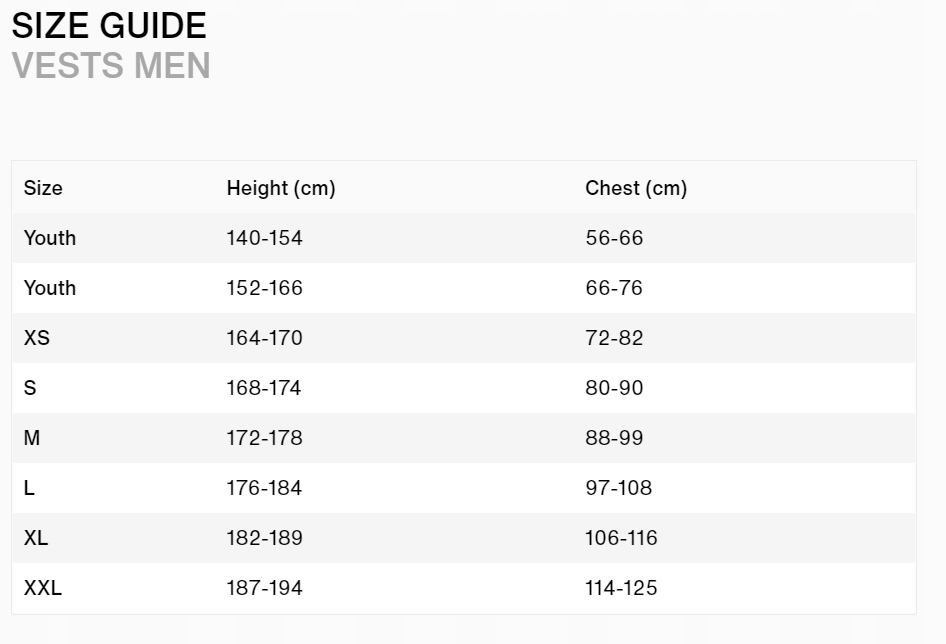Click the 66-76 chest value
This screenshot has height=644, width=946.
[614, 288]
